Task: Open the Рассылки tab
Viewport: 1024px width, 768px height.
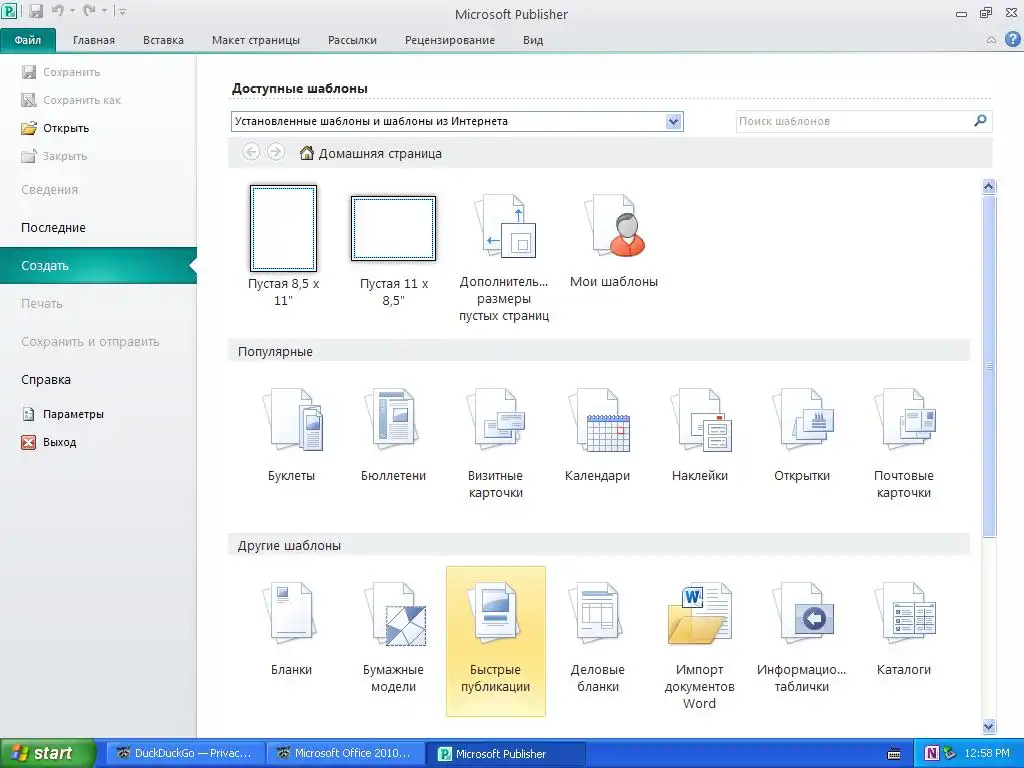Action: pos(352,40)
